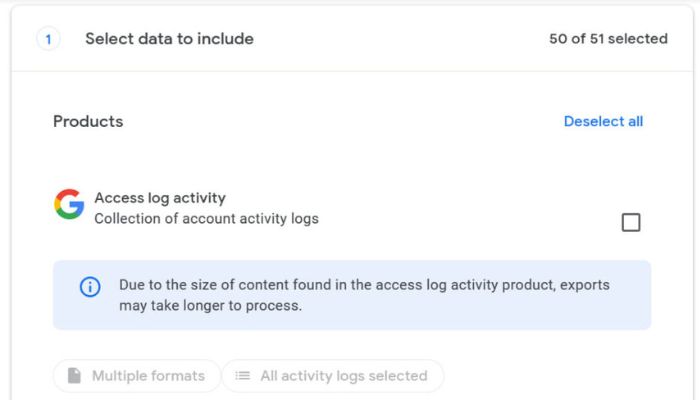Click the step 1 number circle
Screen dimensions: 700x400
(x=48, y=39)
